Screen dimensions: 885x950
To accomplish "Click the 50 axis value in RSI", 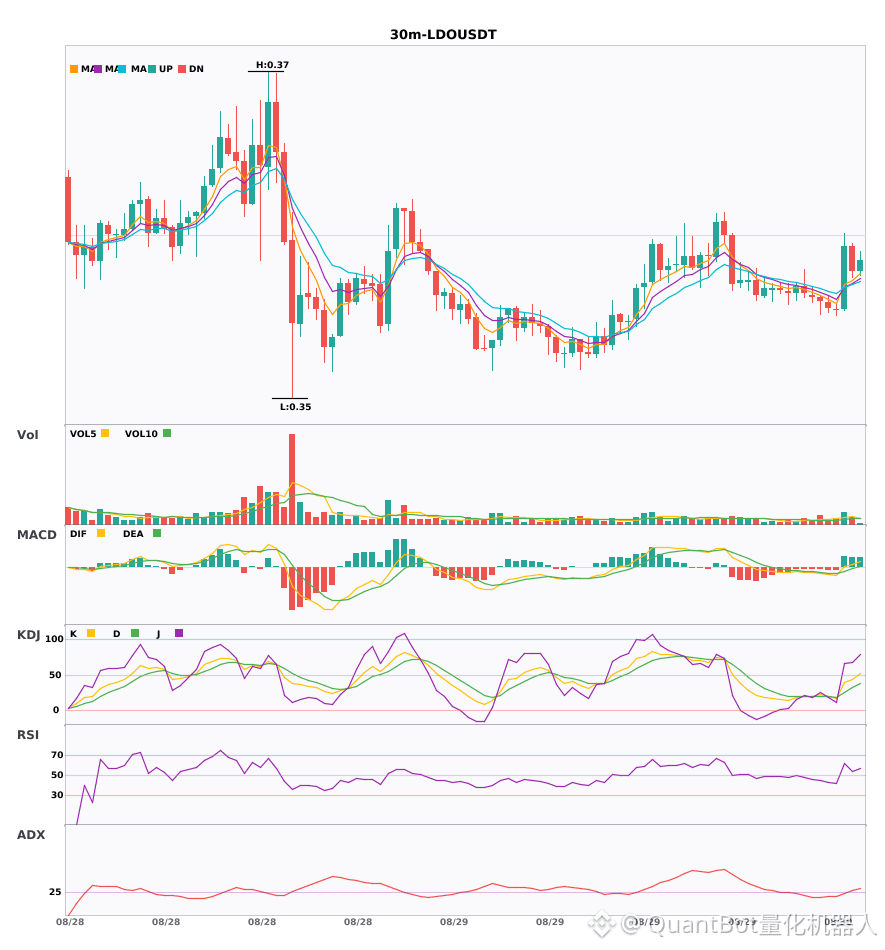I will [x=57, y=775].
